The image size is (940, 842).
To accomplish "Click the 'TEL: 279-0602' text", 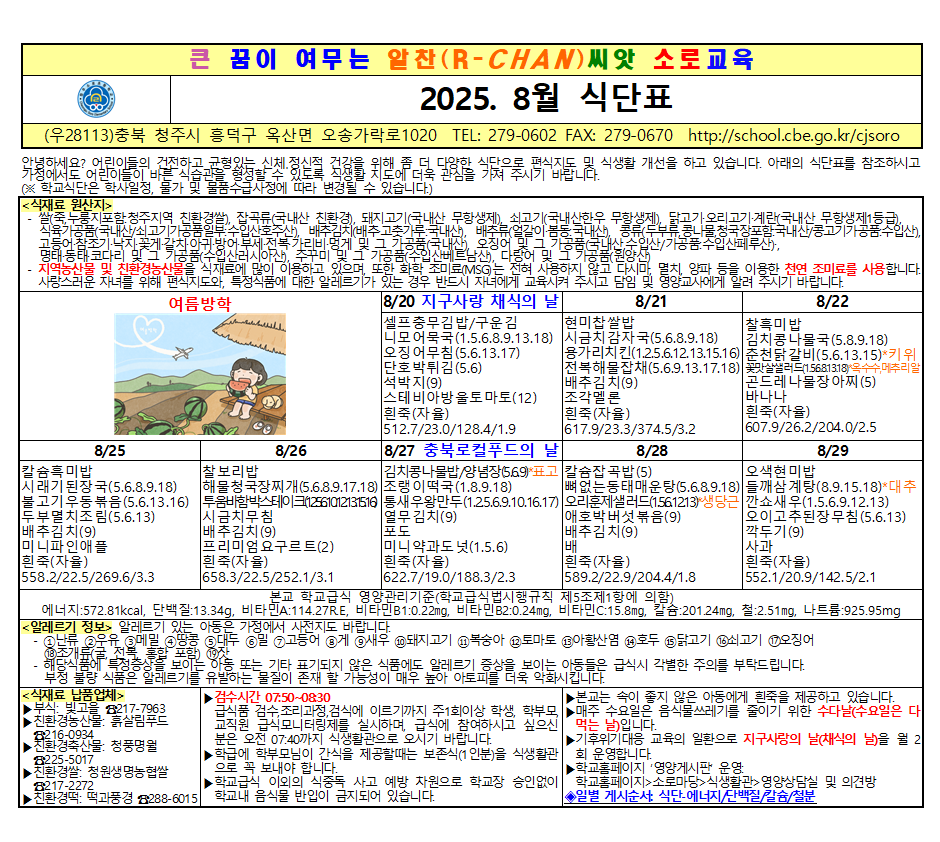I will click(505, 135).
